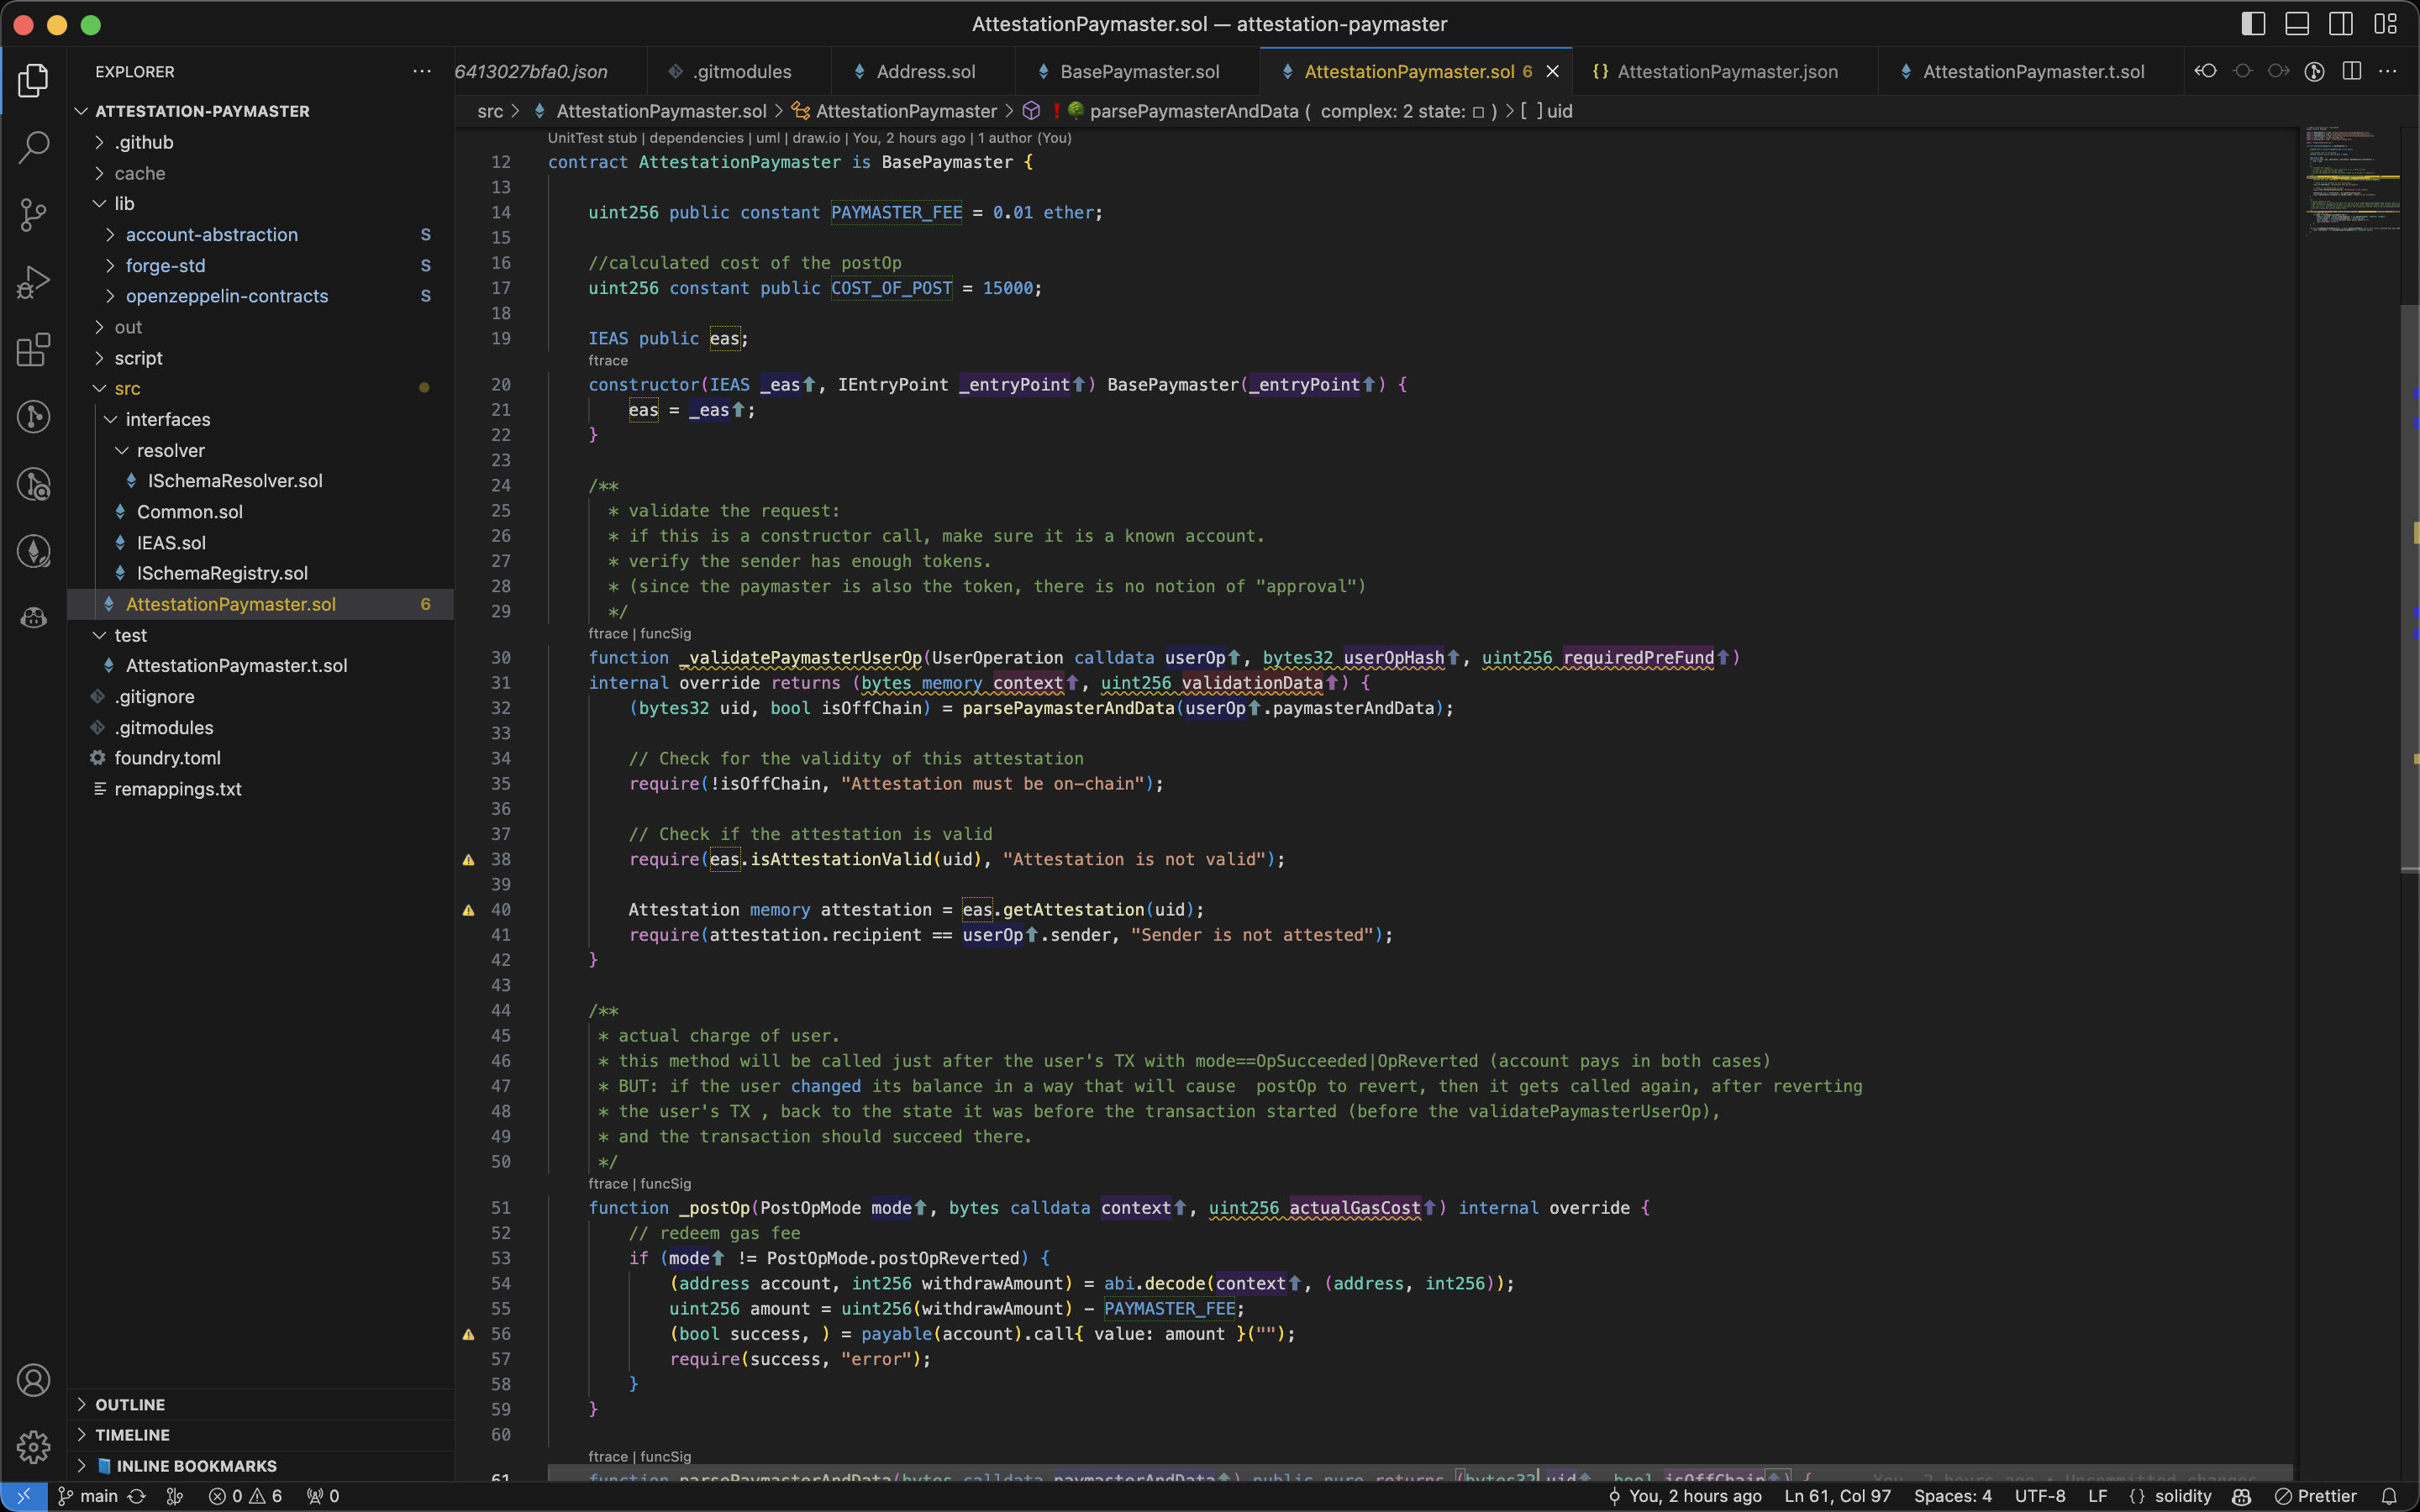Open editor more actions ellipsis menu
The width and height of the screenshot is (2420, 1512).
pyautogui.click(x=2388, y=71)
